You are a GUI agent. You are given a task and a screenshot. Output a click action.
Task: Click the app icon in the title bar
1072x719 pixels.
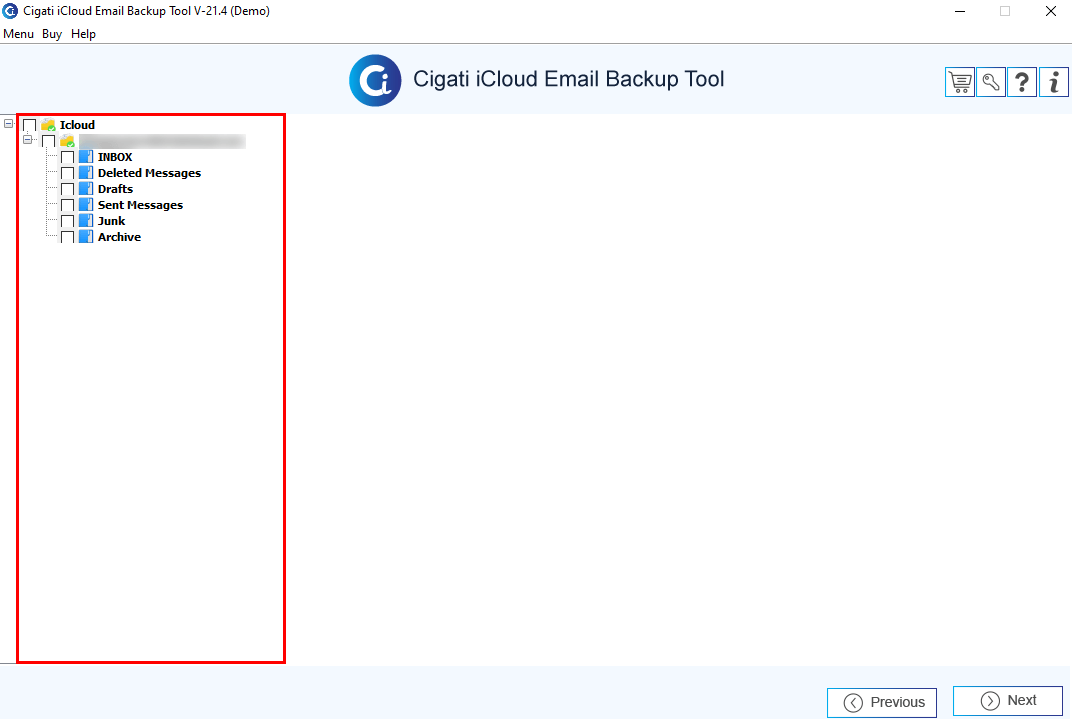[x=10, y=11]
